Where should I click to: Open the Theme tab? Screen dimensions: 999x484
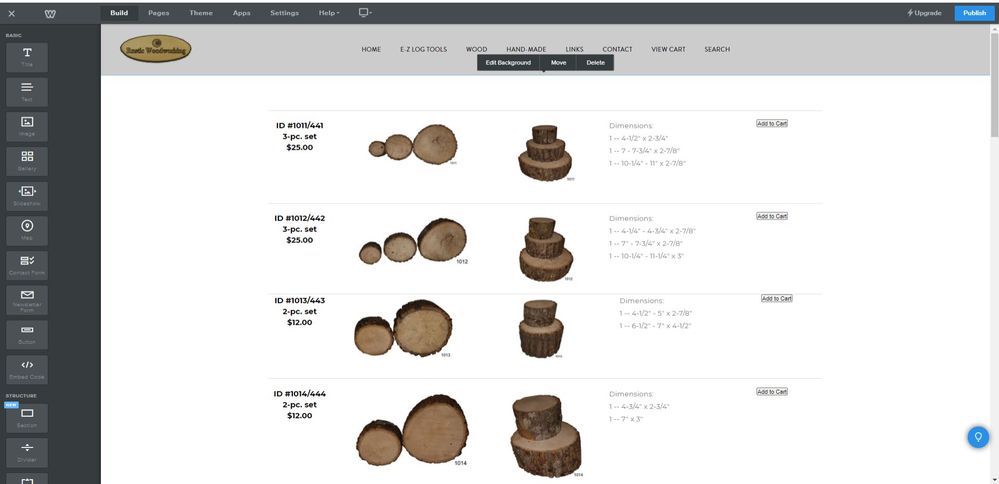coord(201,13)
